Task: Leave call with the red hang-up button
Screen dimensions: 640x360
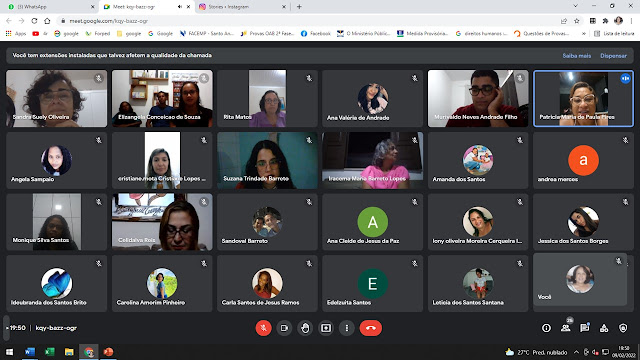Action: tap(371, 328)
